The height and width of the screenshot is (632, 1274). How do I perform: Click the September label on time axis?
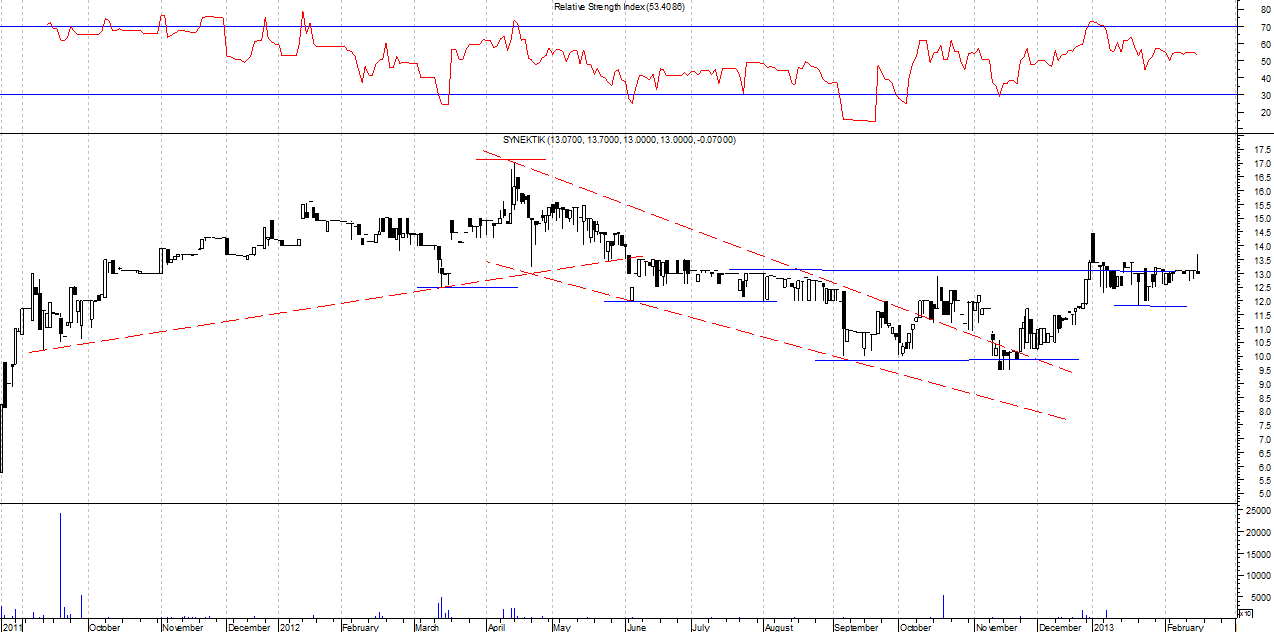(x=856, y=627)
